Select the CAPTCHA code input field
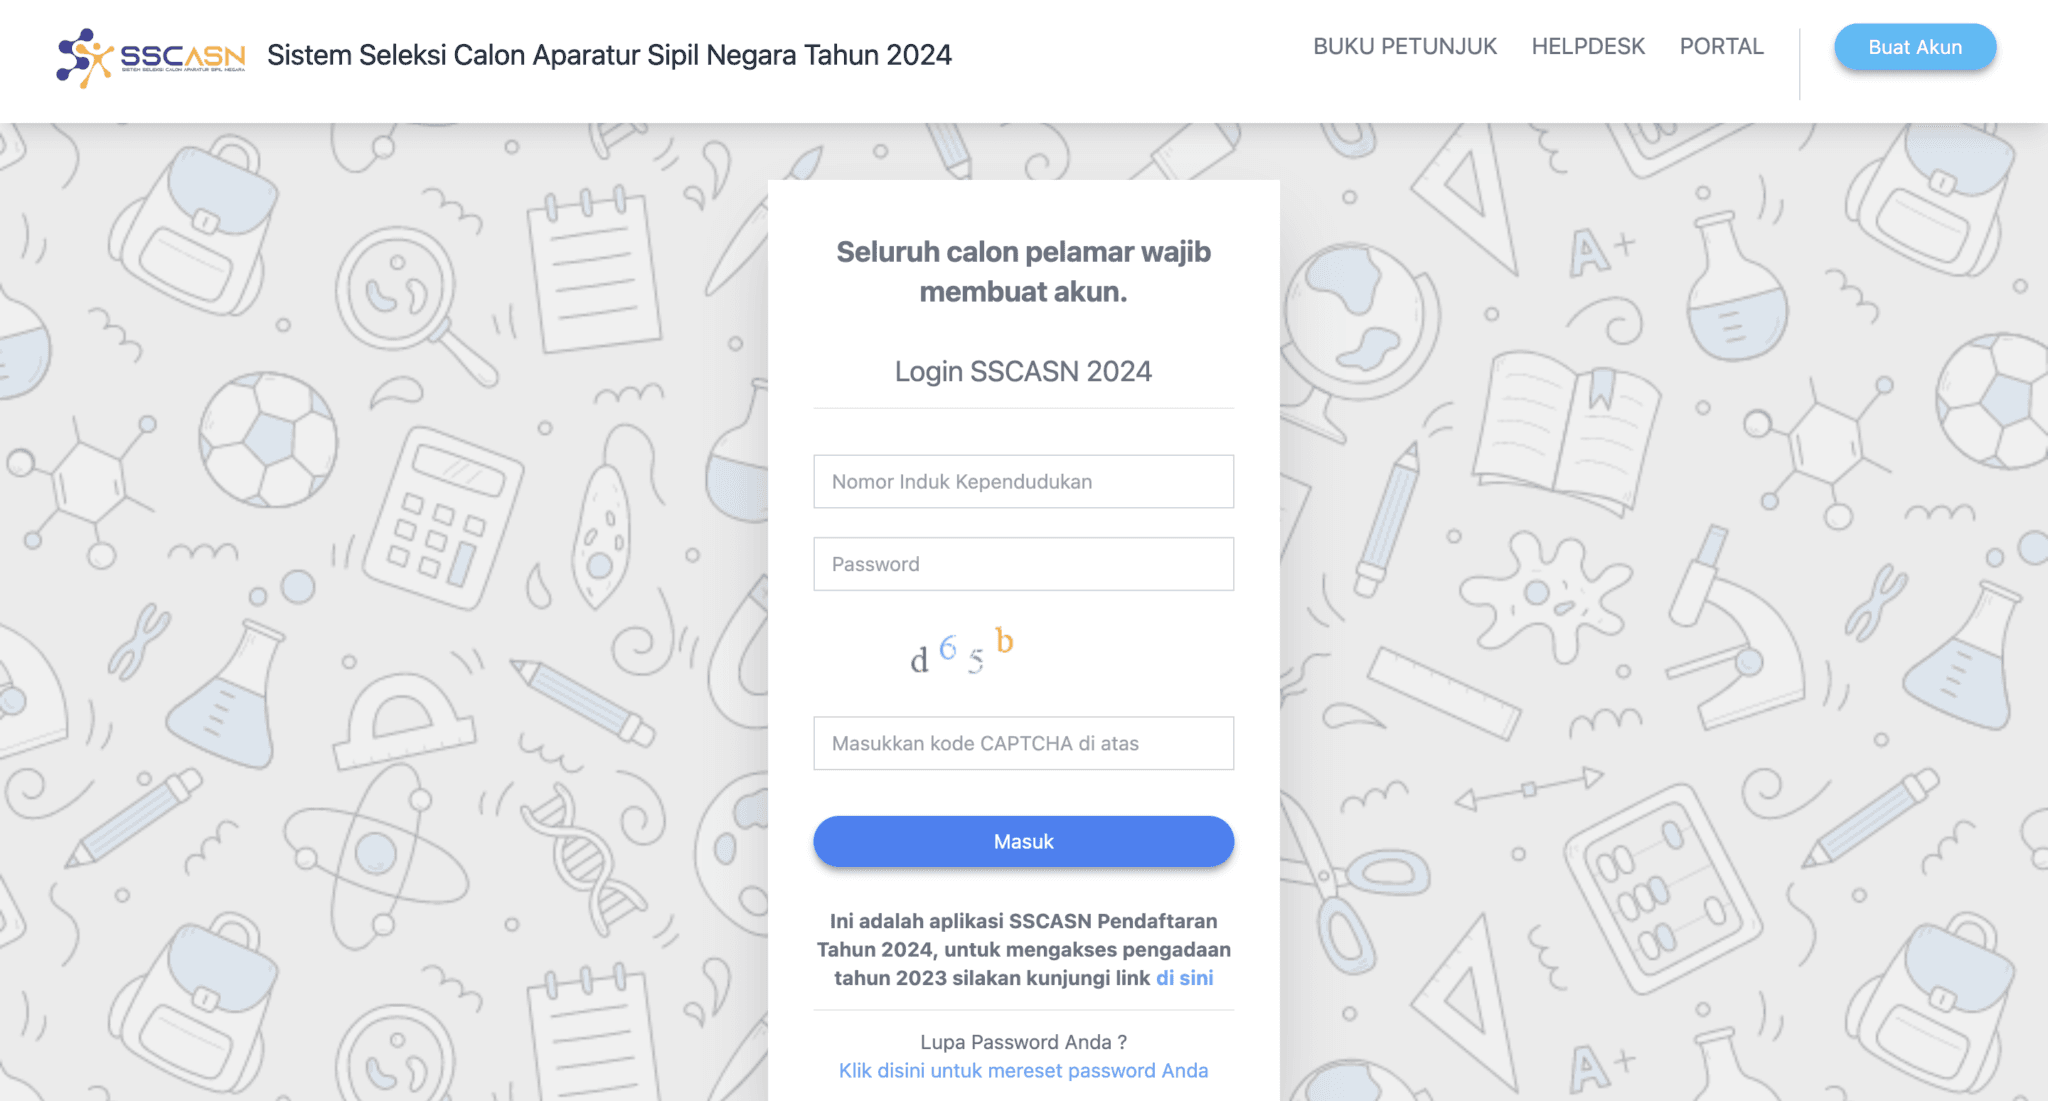 point(1023,743)
